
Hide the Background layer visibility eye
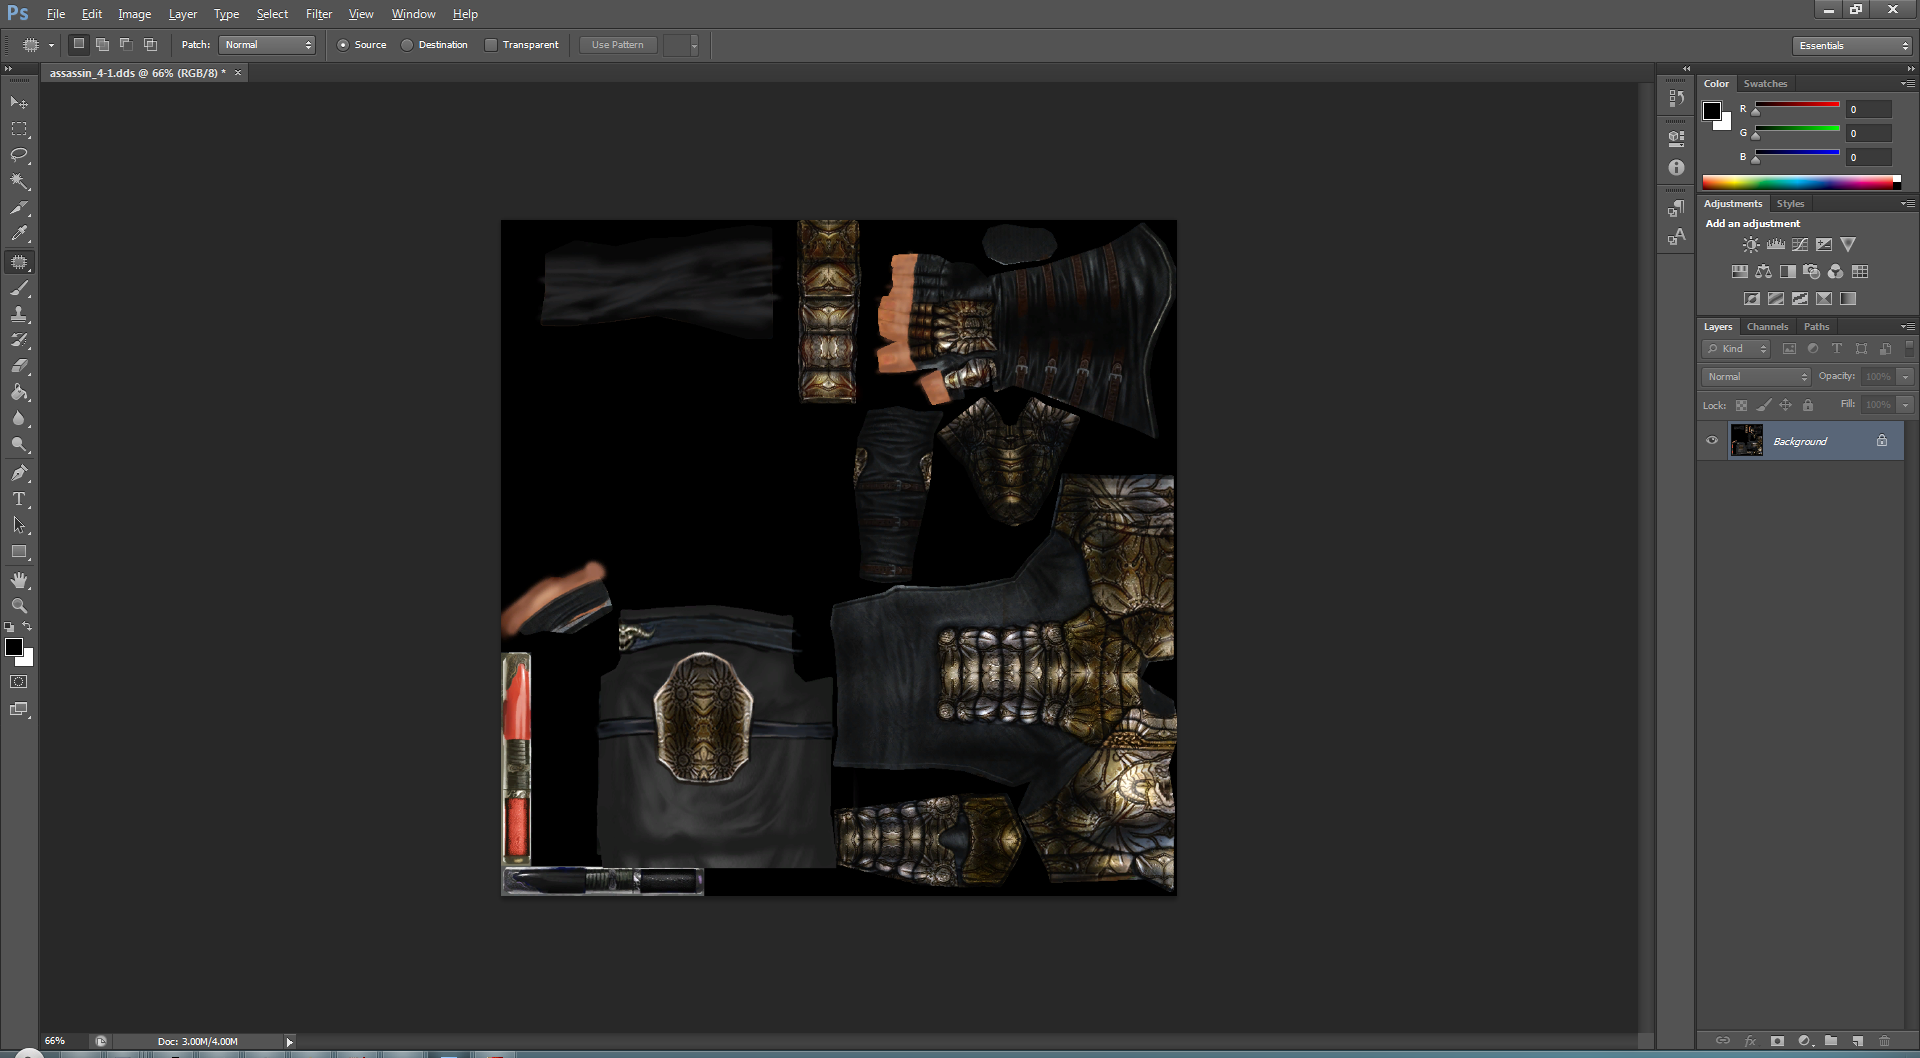pos(1712,441)
